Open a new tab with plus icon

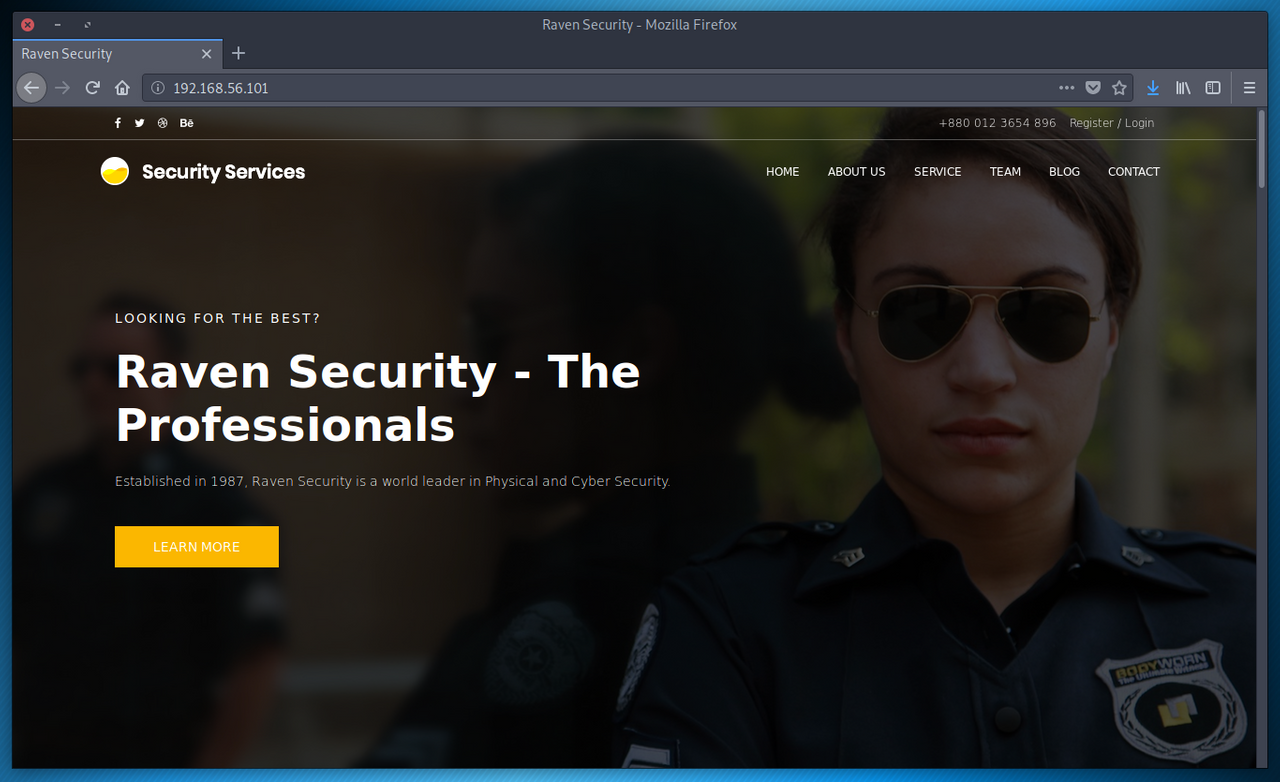238,53
